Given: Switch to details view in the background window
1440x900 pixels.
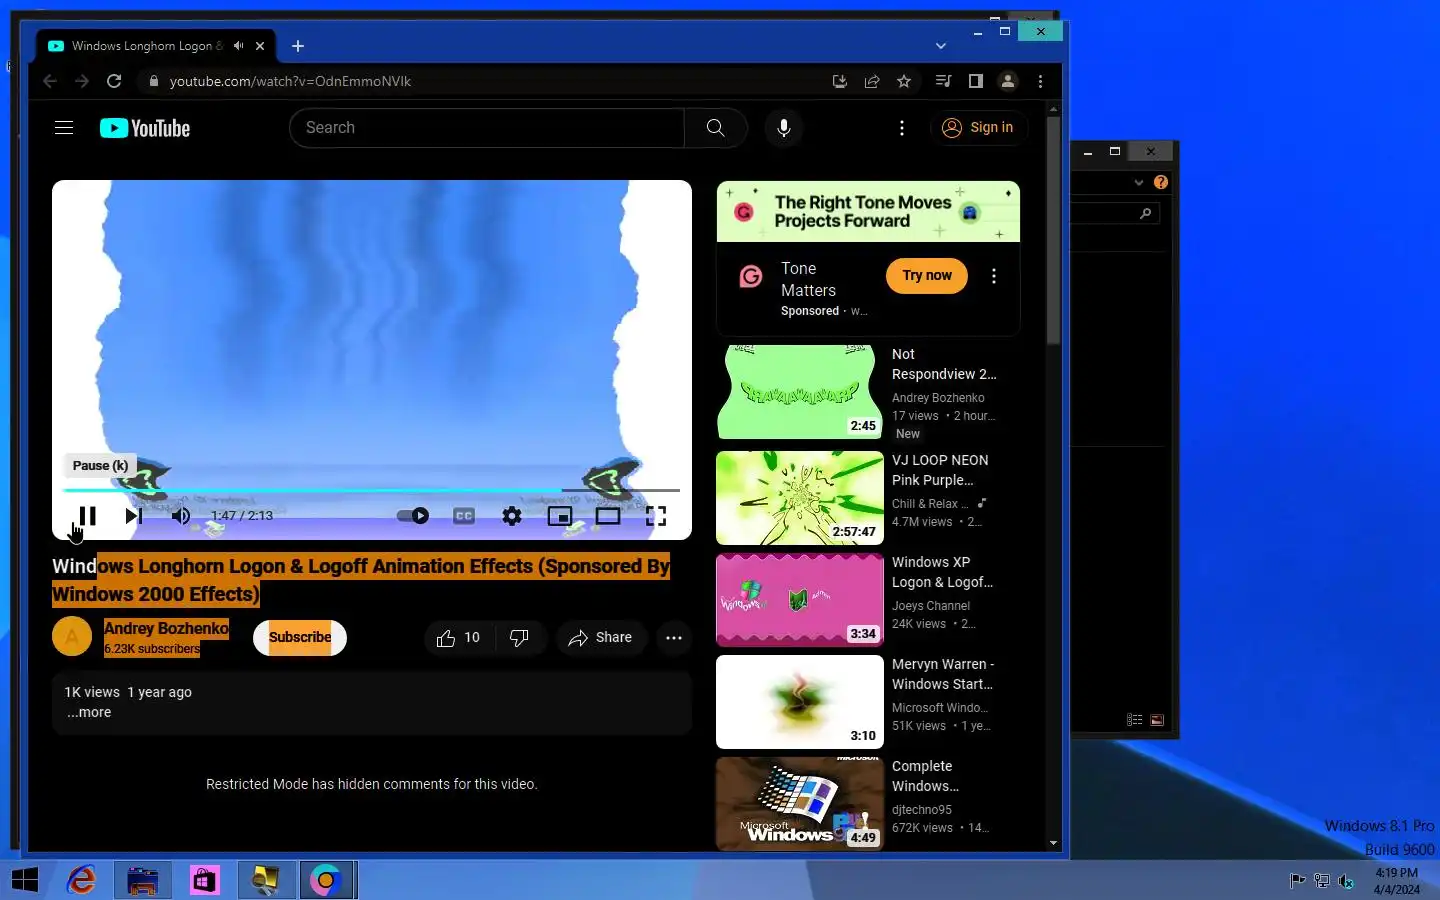Looking at the screenshot, I should pyautogui.click(x=1134, y=720).
